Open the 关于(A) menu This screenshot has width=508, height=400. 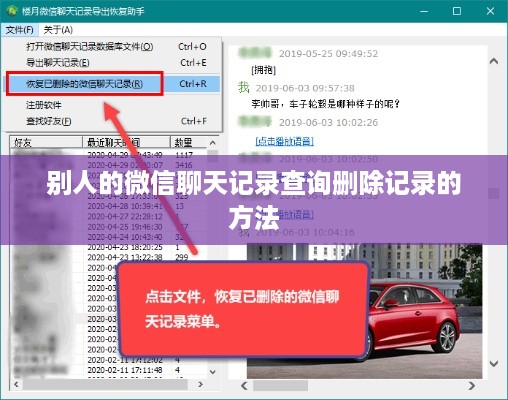point(58,30)
